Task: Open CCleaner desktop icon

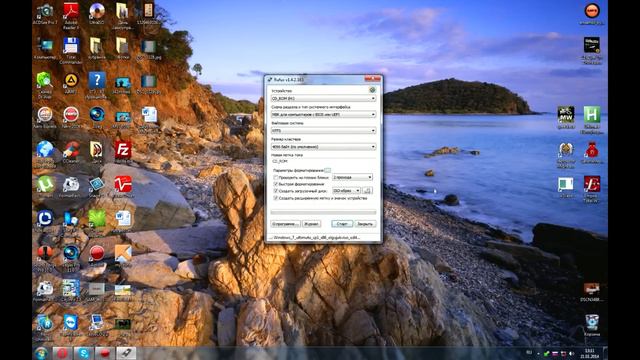Action: (x=71, y=152)
